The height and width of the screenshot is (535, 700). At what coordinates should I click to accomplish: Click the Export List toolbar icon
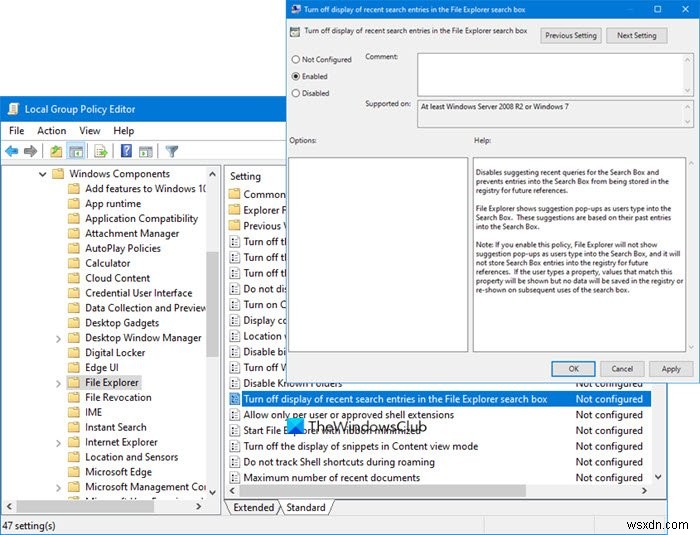pyautogui.click(x=101, y=151)
